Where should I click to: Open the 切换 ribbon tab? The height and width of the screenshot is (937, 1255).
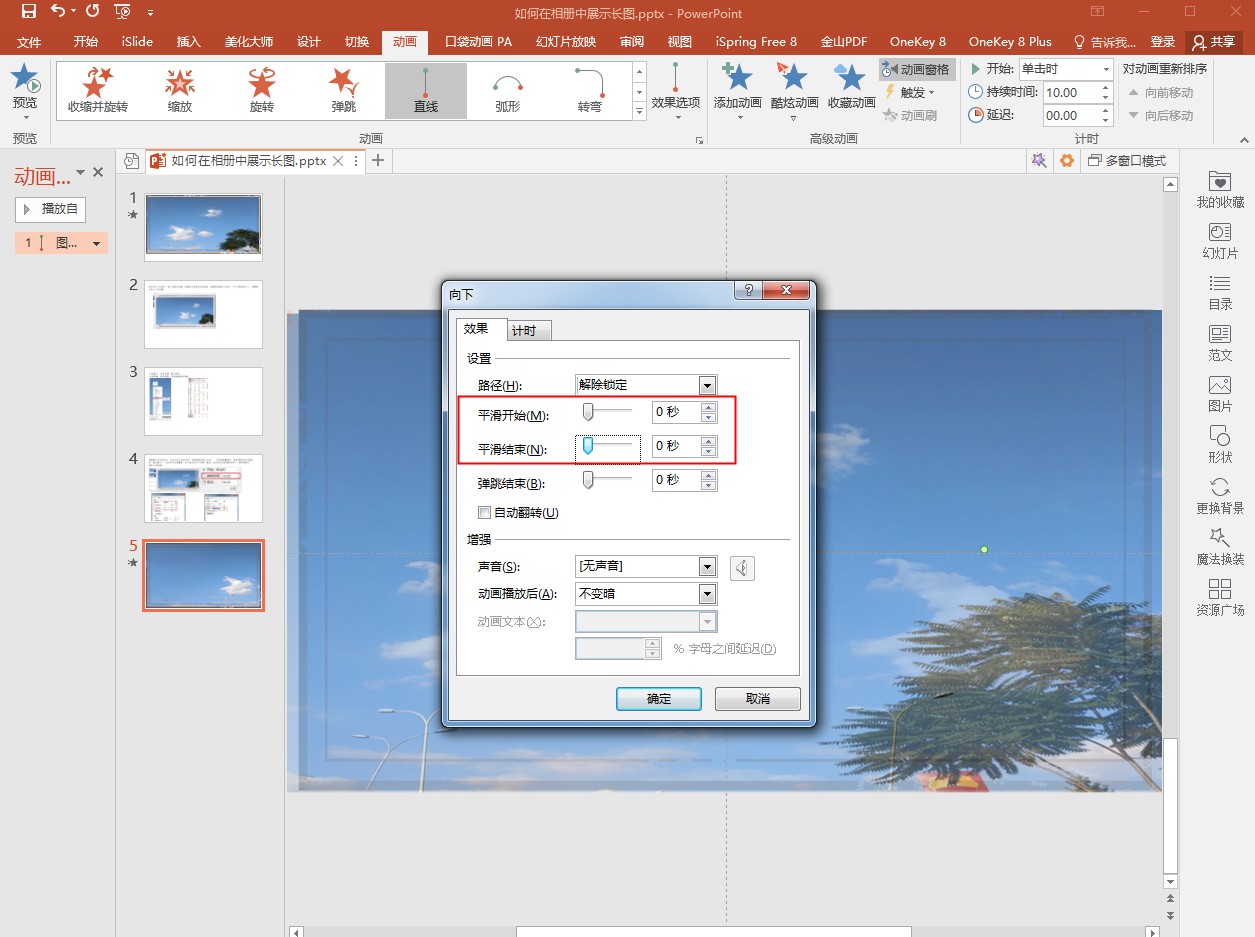pyautogui.click(x=357, y=41)
